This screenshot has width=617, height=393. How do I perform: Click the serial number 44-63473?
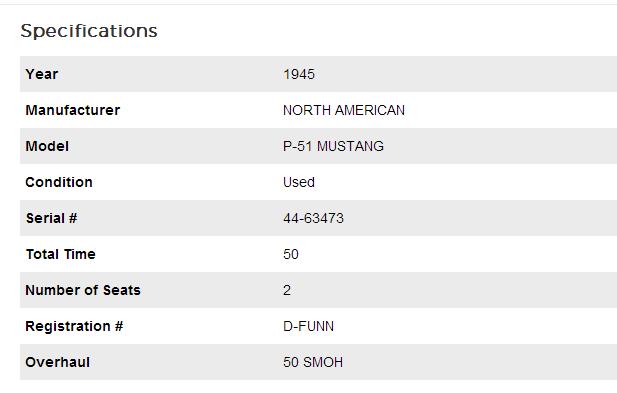[x=314, y=218]
